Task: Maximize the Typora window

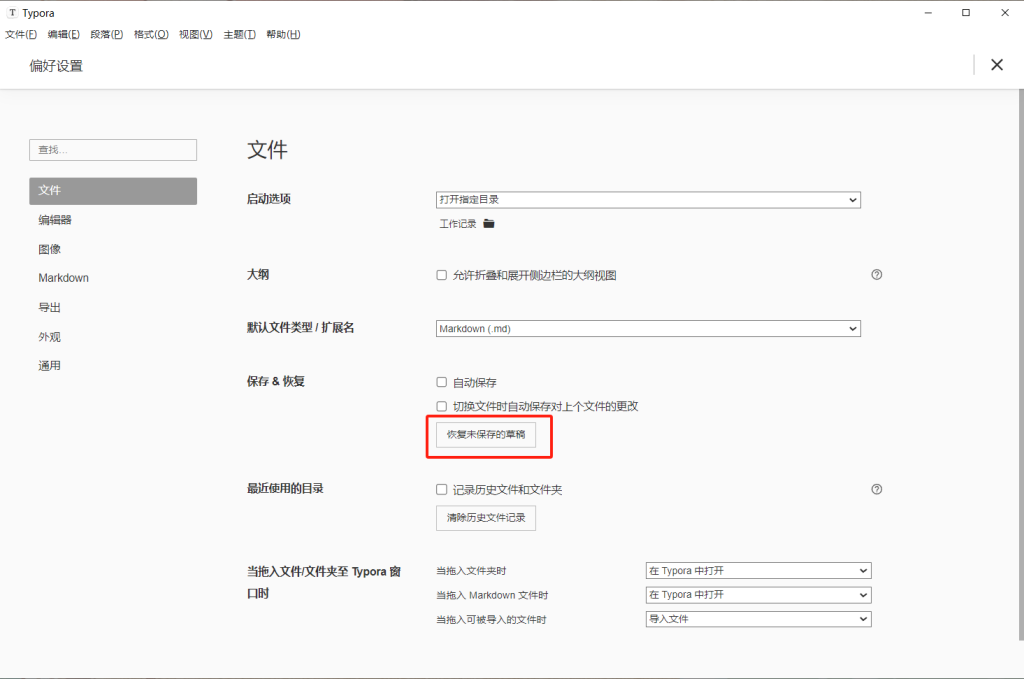Action: pyautogui.click(x=966, y=12)
